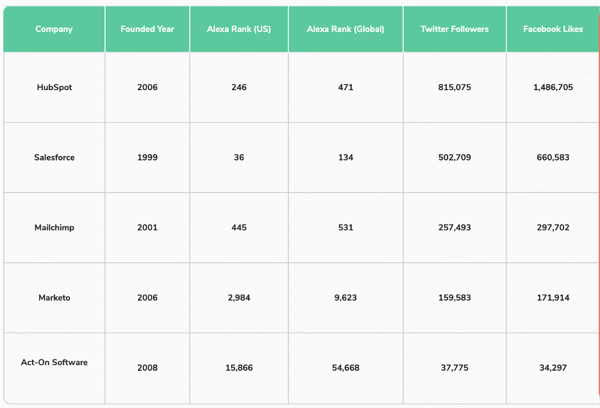Select the Act-On Software cell
The image size is (600, 408).
pyautogui.click(x=53, y=362)
